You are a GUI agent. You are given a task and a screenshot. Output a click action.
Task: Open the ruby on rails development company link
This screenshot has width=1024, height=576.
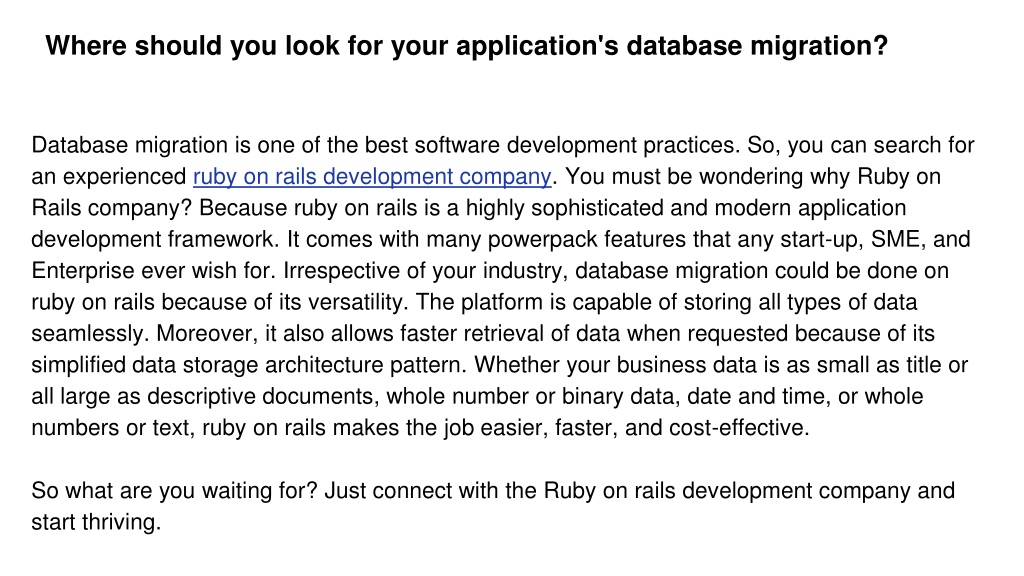coord(372,177)
